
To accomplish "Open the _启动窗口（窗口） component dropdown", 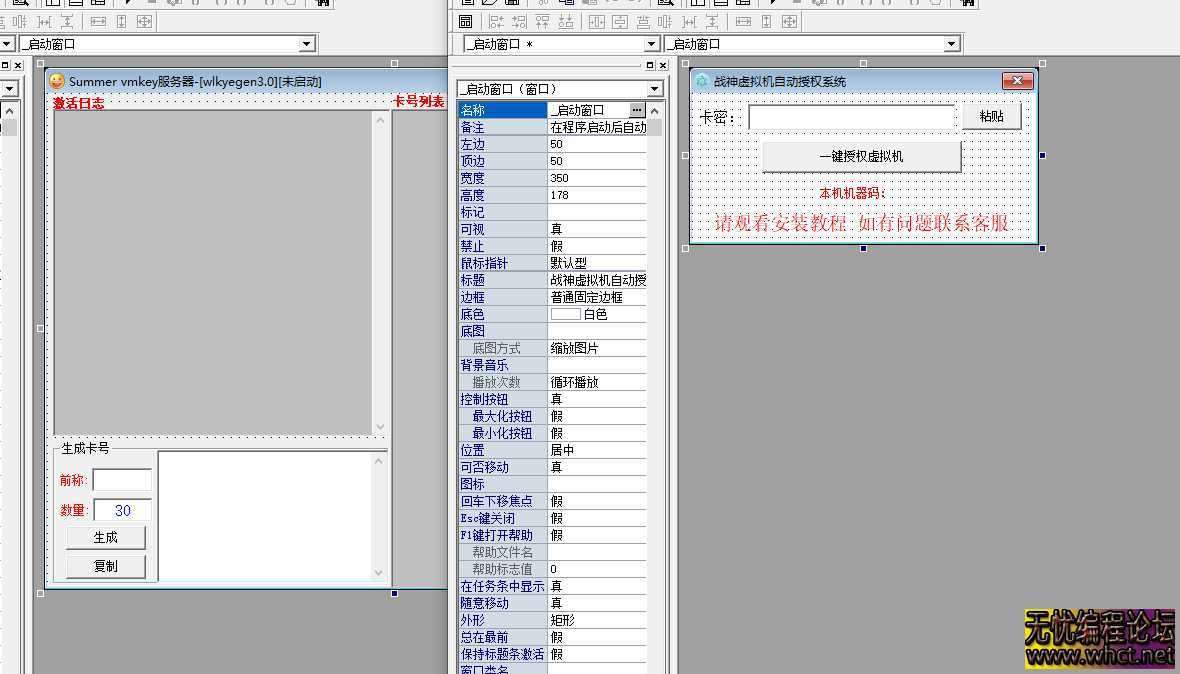I will (x=655, y=89).
